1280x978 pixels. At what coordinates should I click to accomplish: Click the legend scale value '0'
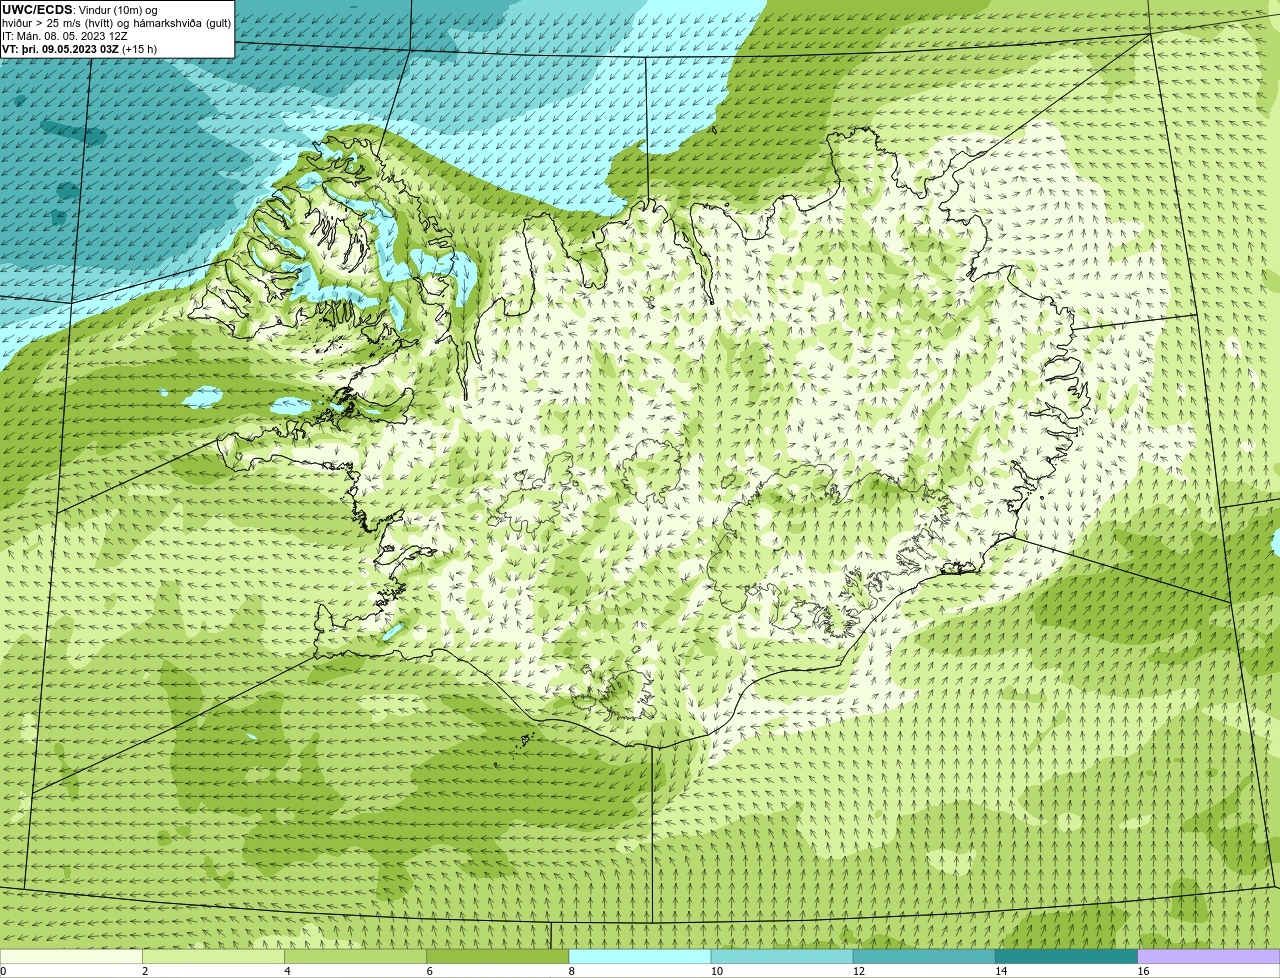4,971
